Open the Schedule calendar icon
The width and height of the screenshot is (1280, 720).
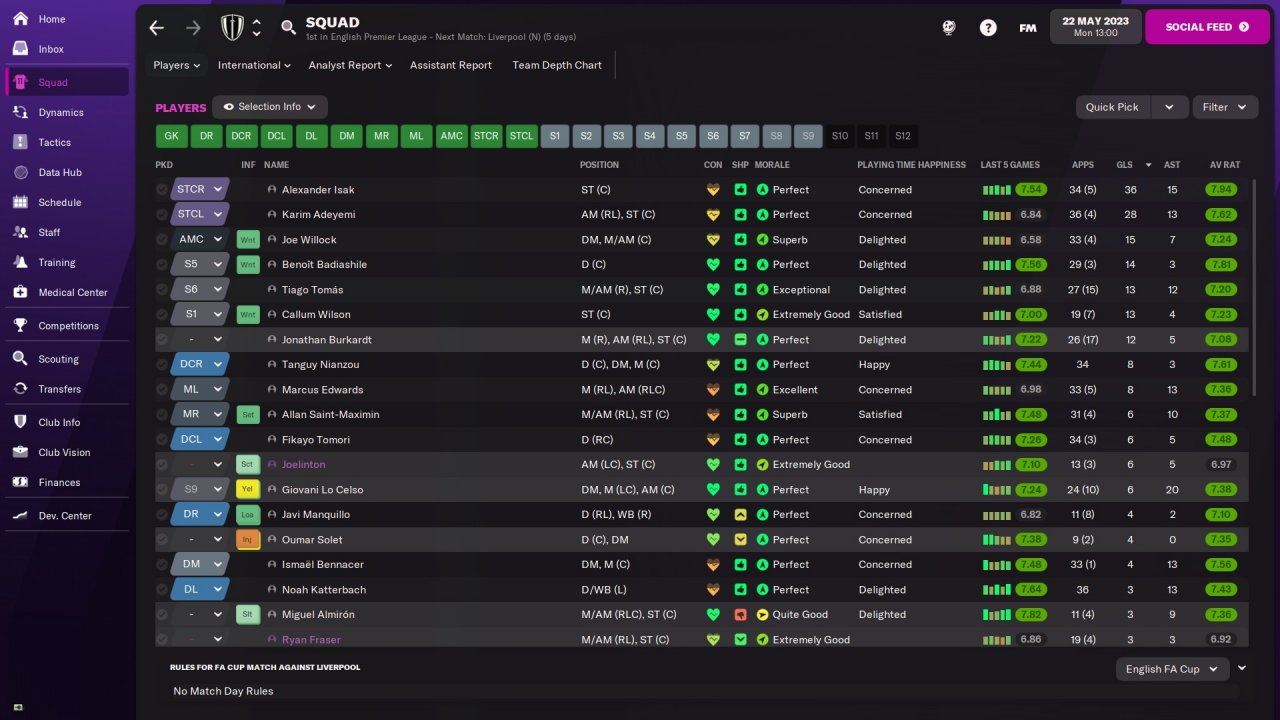(x=21, y=202)
